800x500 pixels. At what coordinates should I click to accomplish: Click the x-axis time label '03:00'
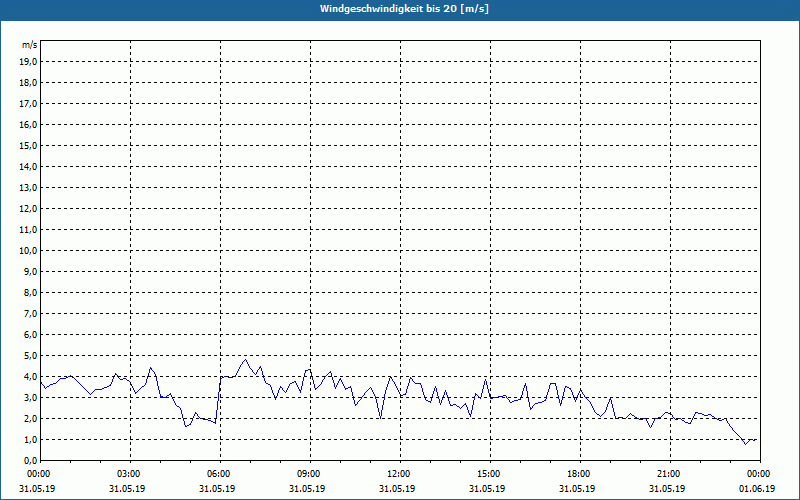pos(130,474)
